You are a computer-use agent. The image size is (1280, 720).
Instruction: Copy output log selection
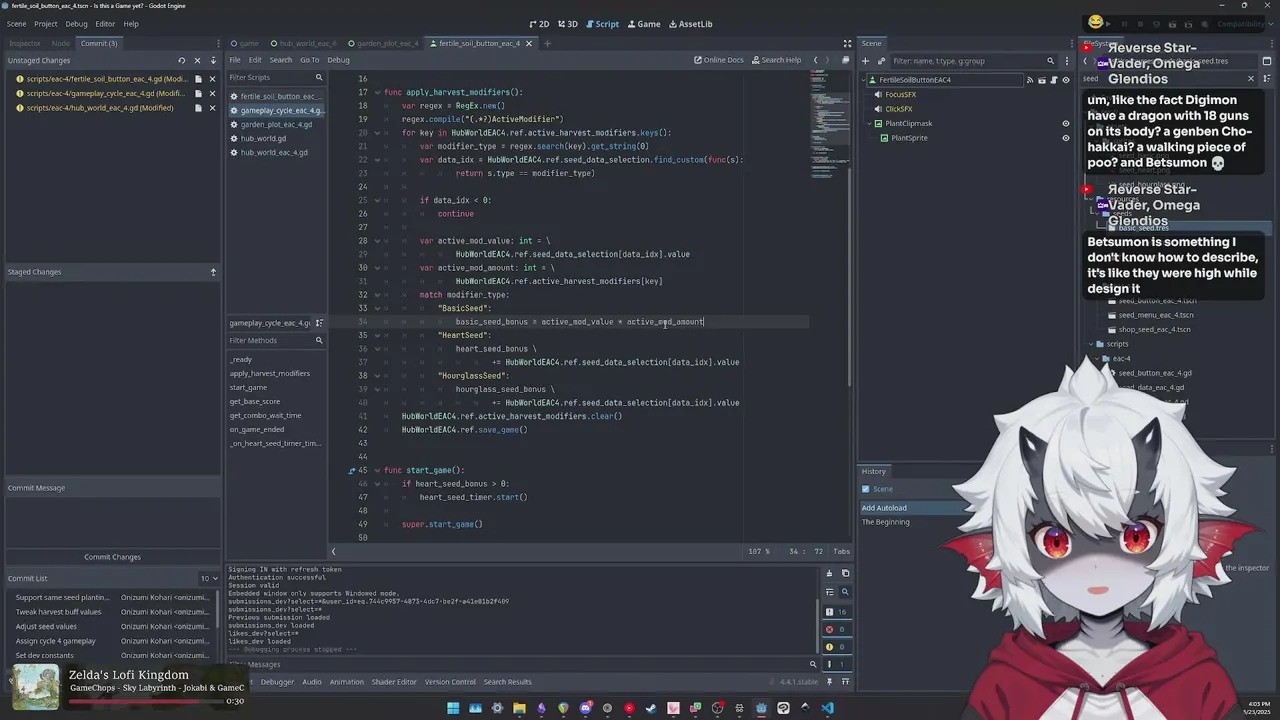[845, 573]
